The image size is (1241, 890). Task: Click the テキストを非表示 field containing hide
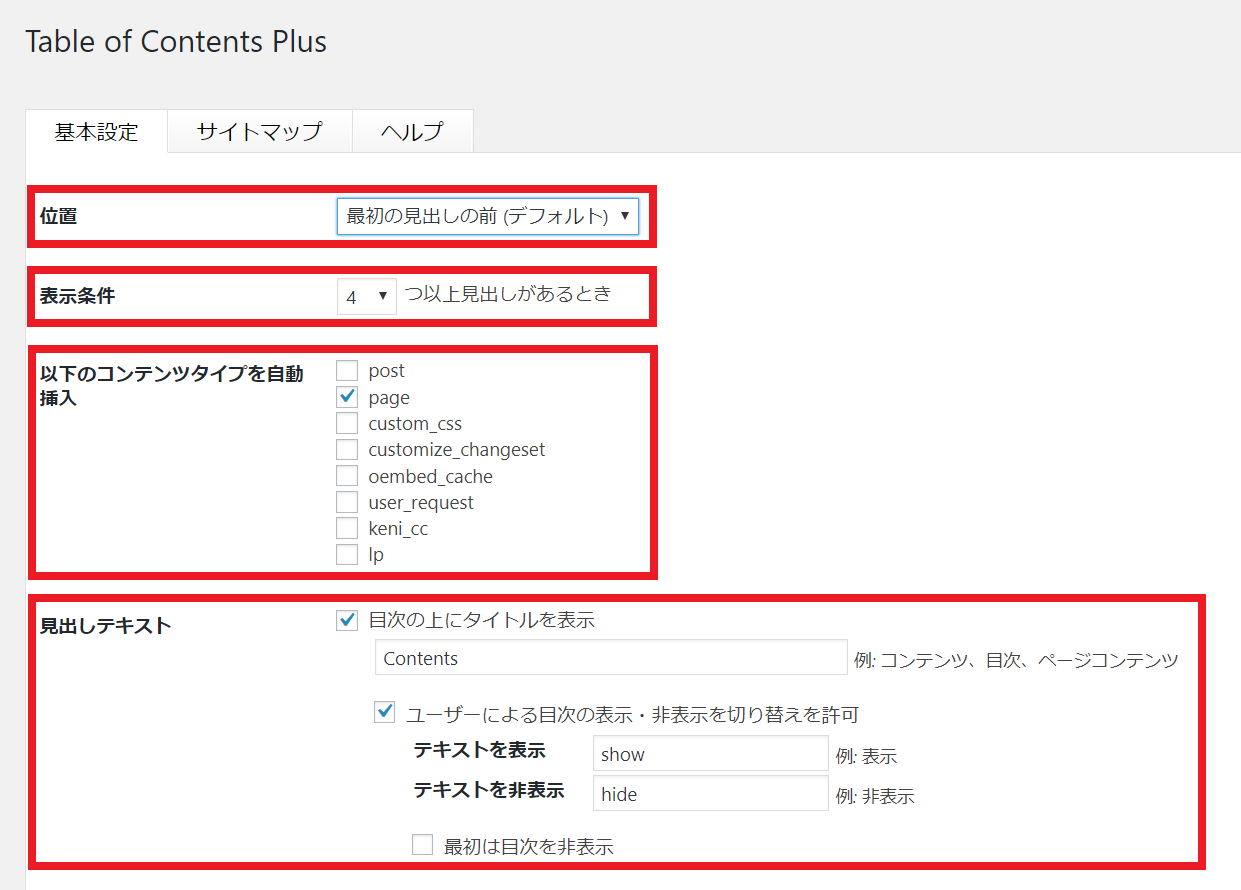[710, 794]
